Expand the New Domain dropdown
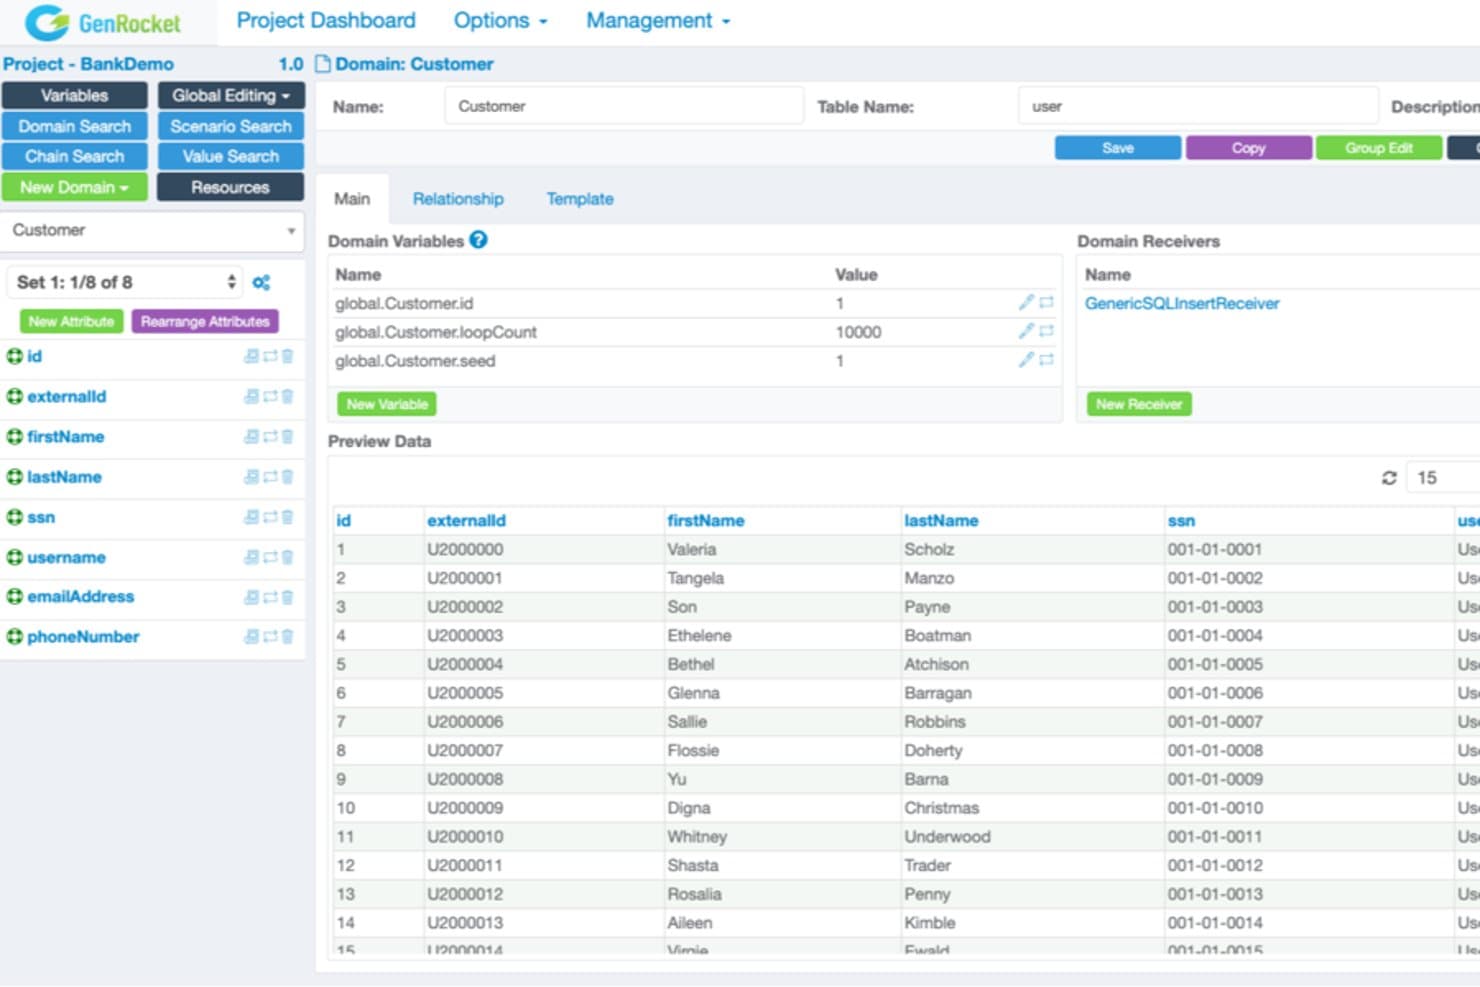 click(75, 187)
